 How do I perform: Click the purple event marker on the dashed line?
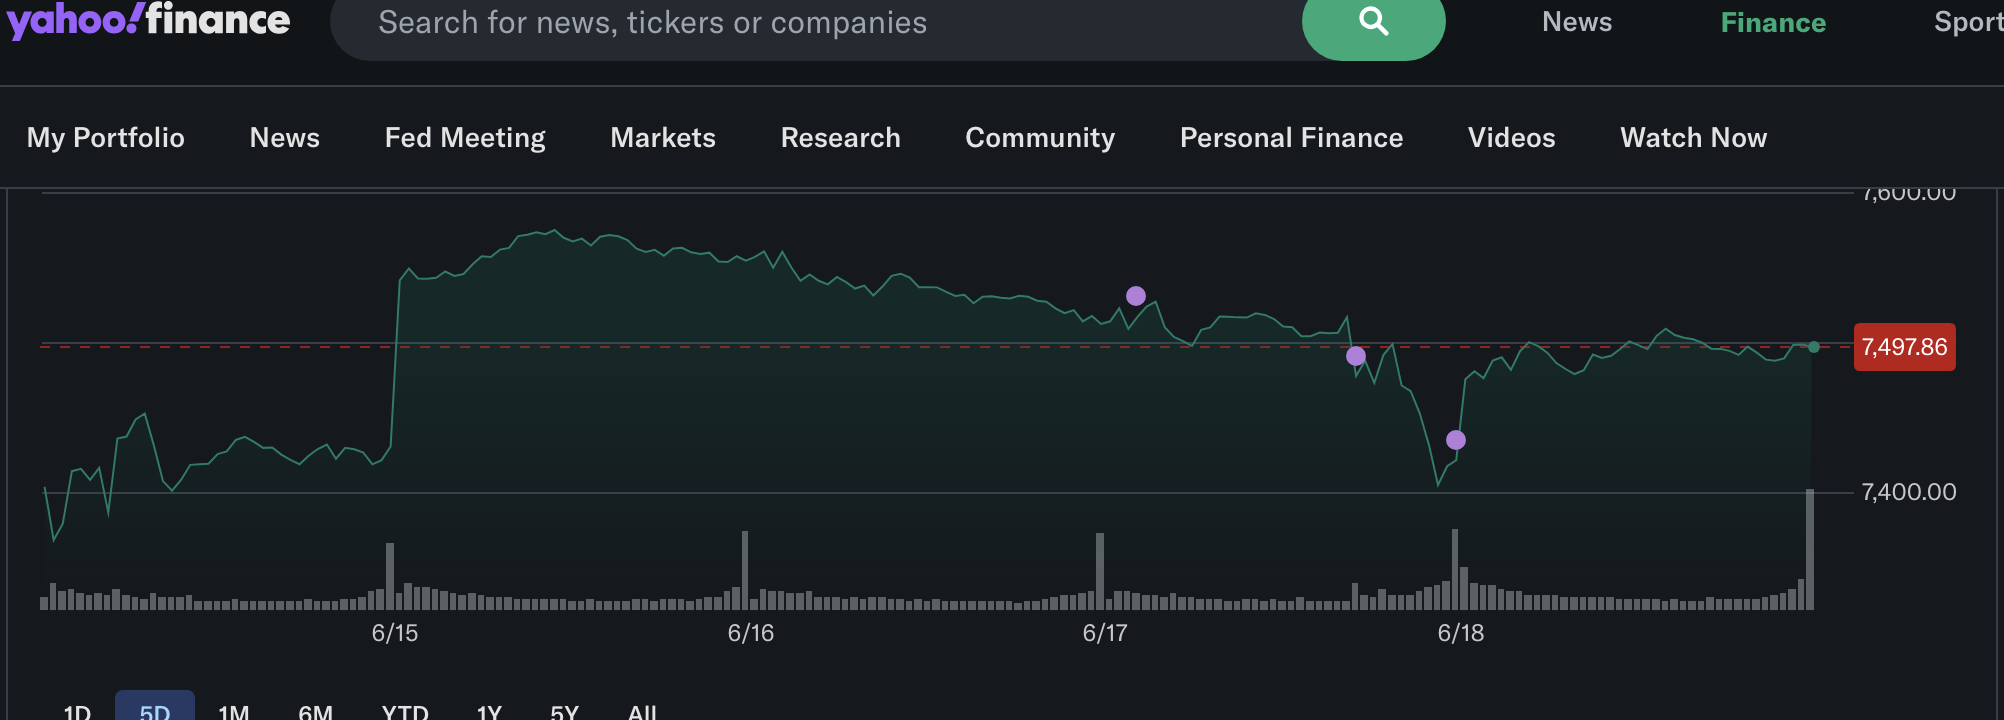pyautogui.click(x=1356, y=356)
